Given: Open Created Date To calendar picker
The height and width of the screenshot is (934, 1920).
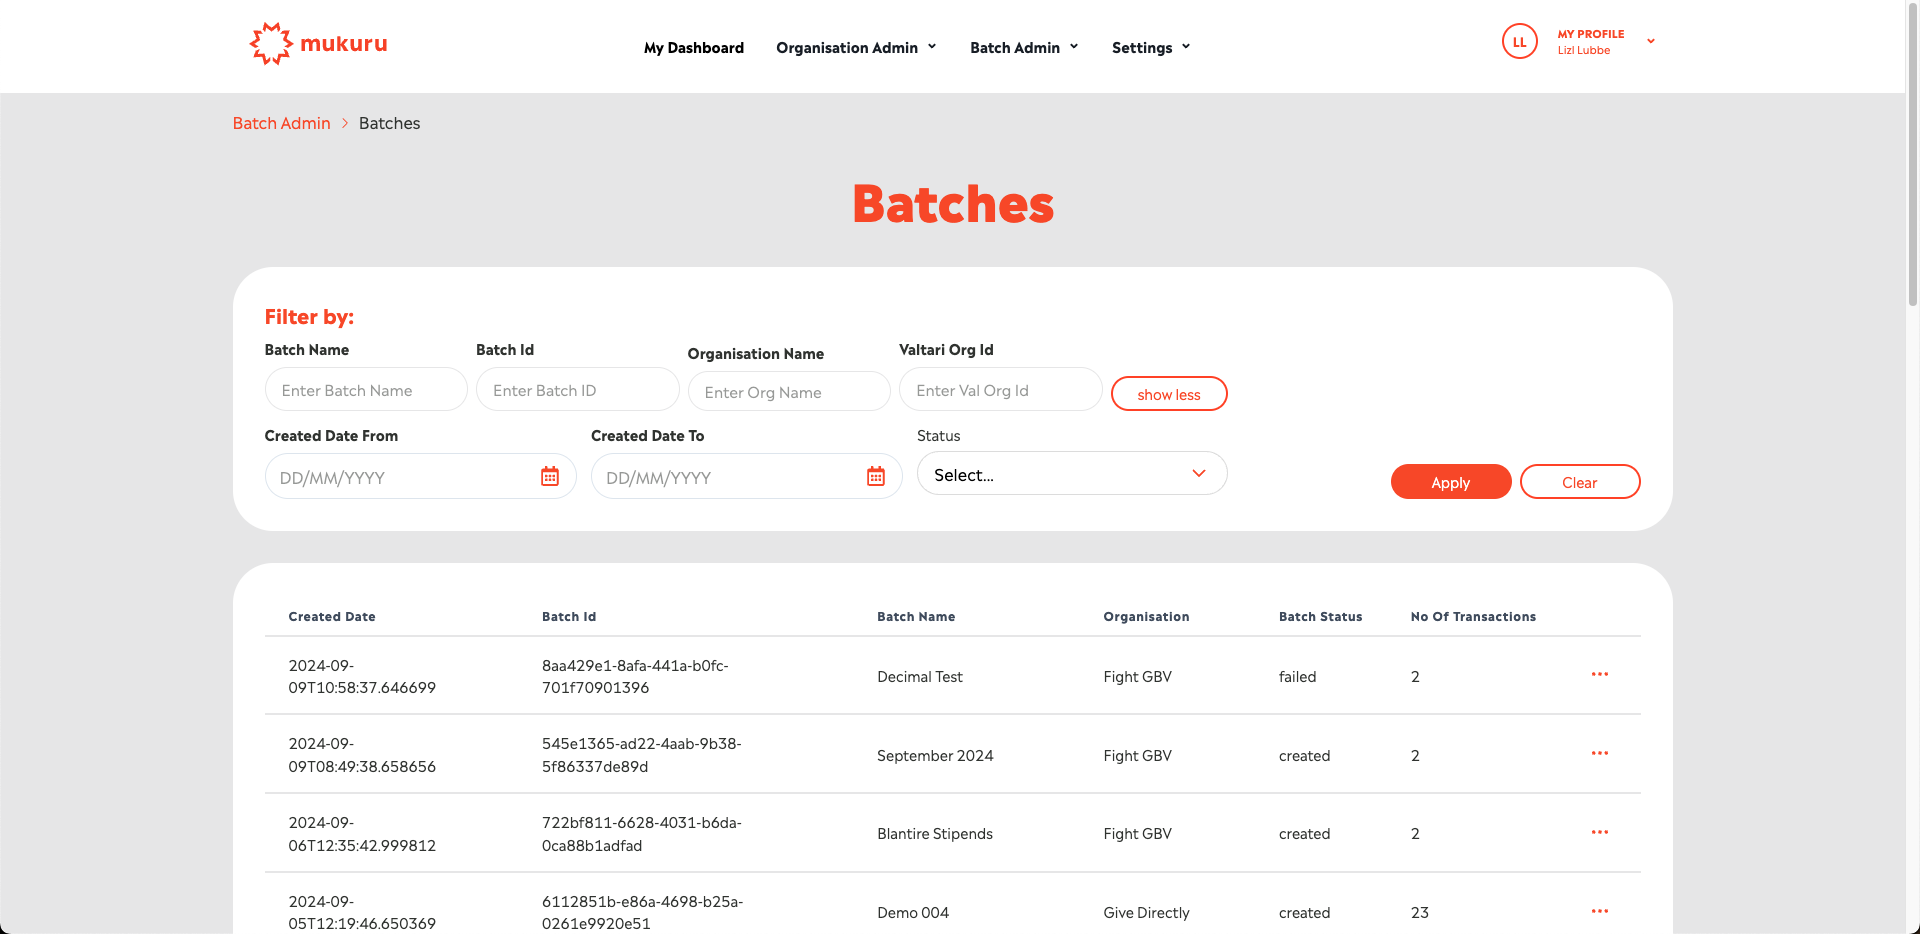Looking at the screenshot, I should click(x=876, y=477).
